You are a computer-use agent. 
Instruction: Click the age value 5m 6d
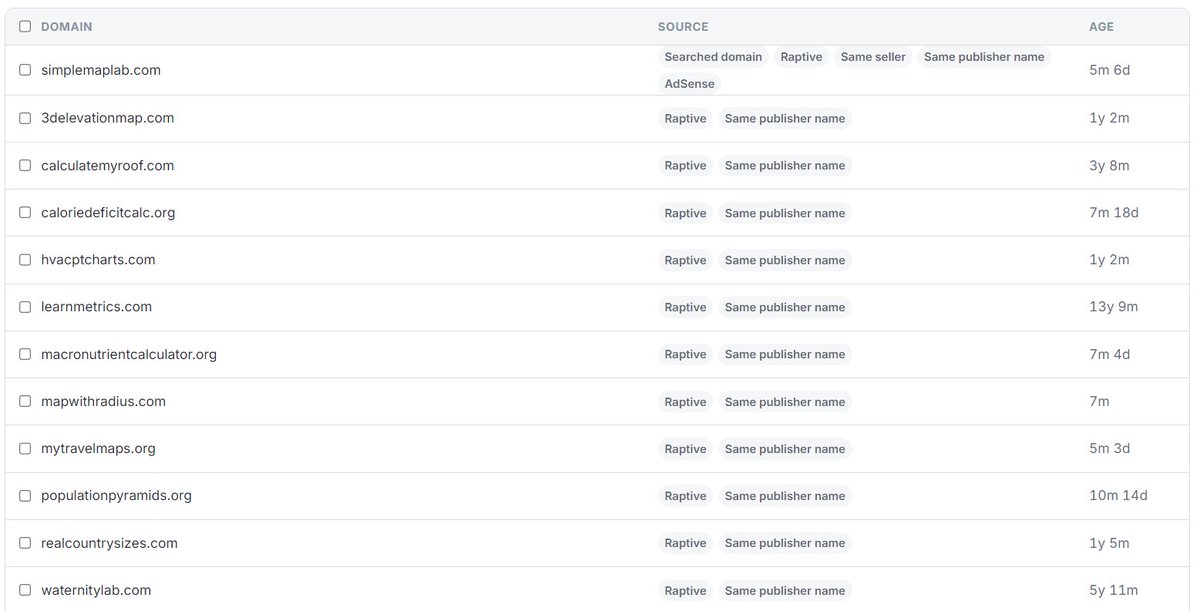1109,70
